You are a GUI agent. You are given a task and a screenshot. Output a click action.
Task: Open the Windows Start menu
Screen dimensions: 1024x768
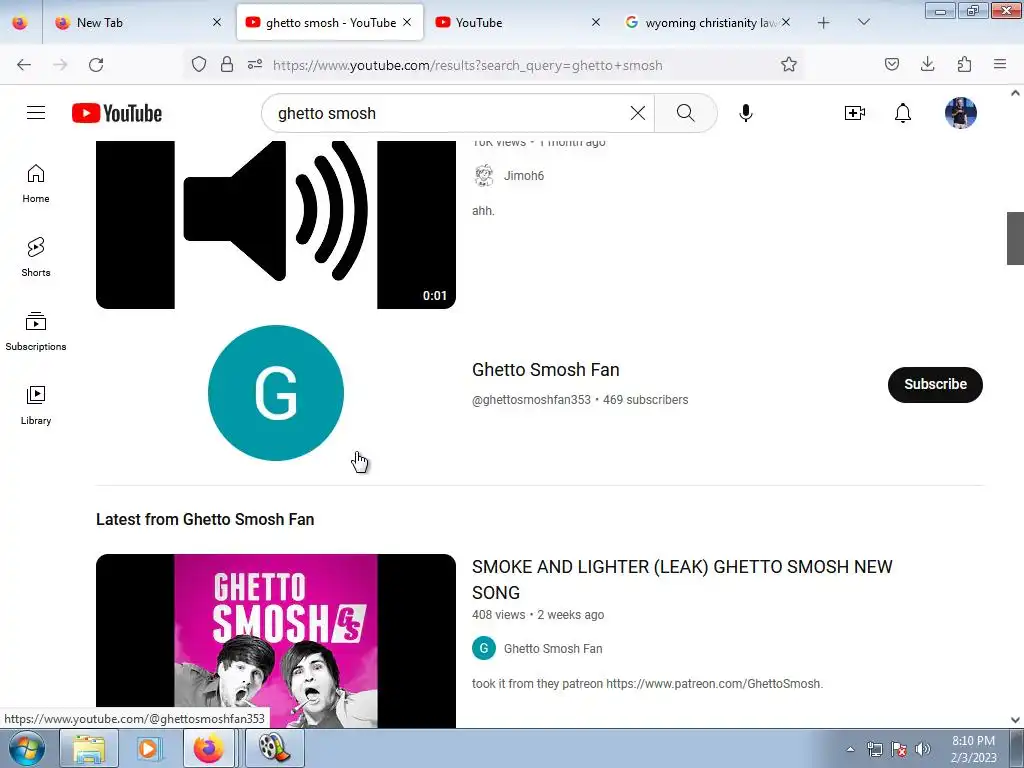click(27, 748)
